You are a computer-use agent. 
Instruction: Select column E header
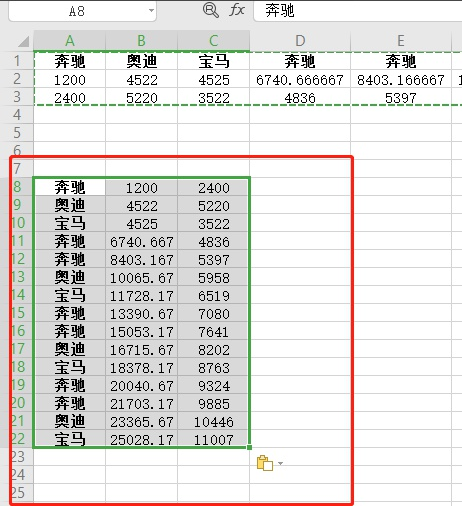click(401, 41)
